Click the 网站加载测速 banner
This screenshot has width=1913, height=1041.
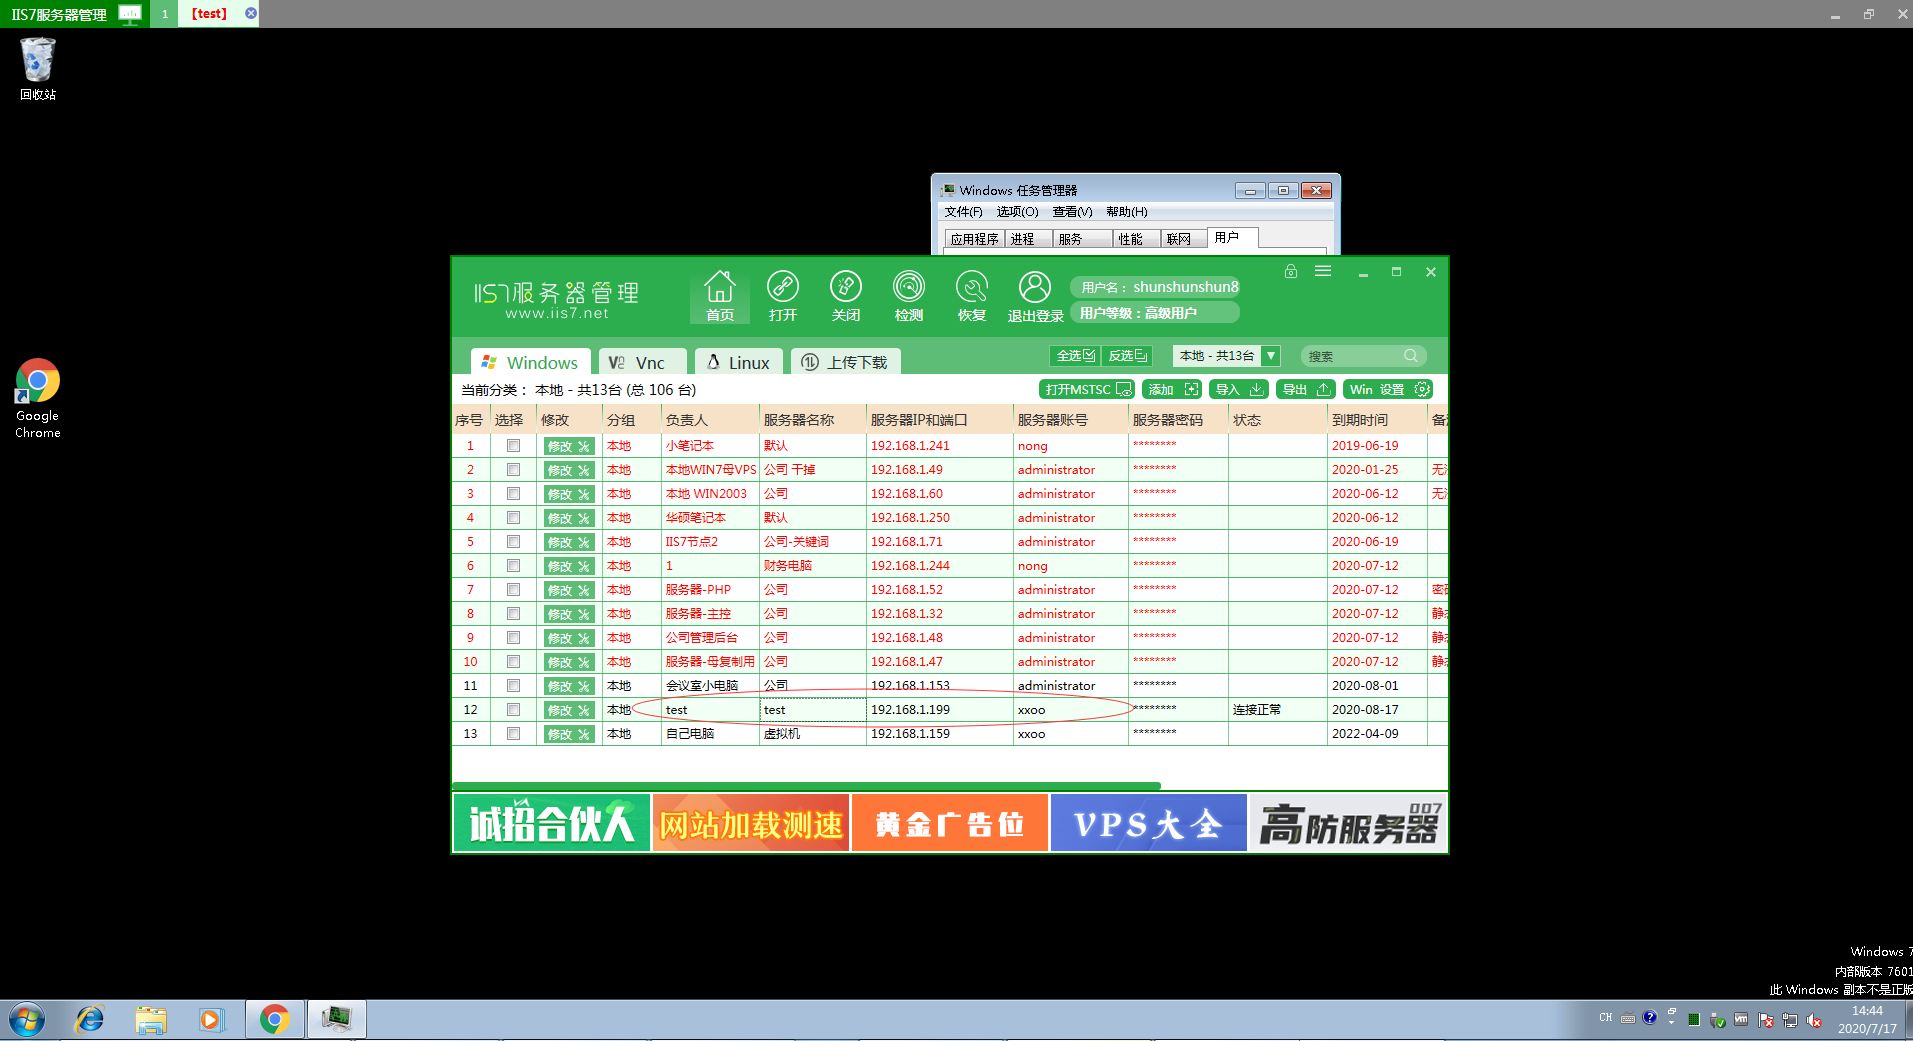pyautogui.click(x=751, y=823)
